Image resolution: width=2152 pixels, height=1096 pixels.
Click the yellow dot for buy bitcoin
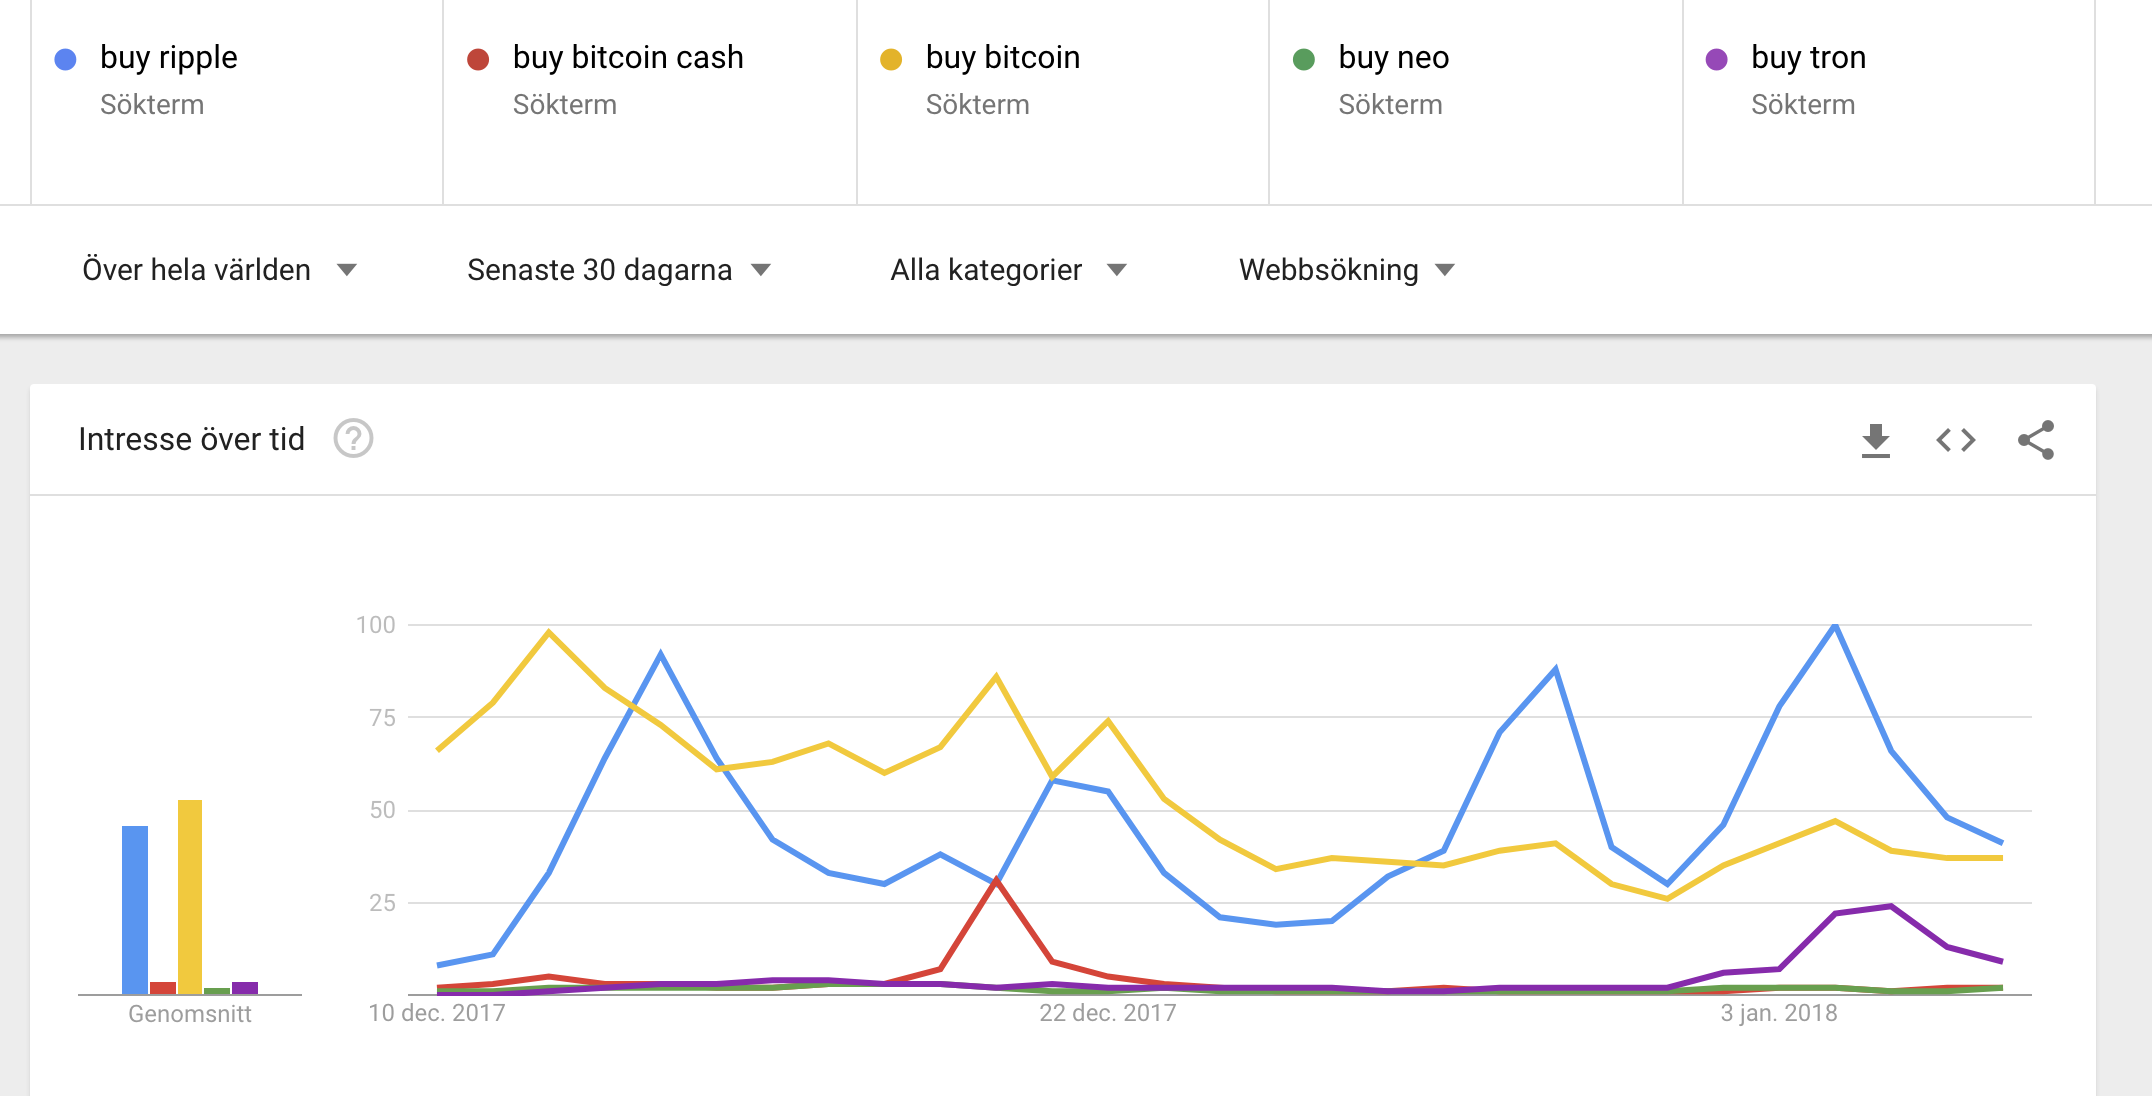coord(891,60)
